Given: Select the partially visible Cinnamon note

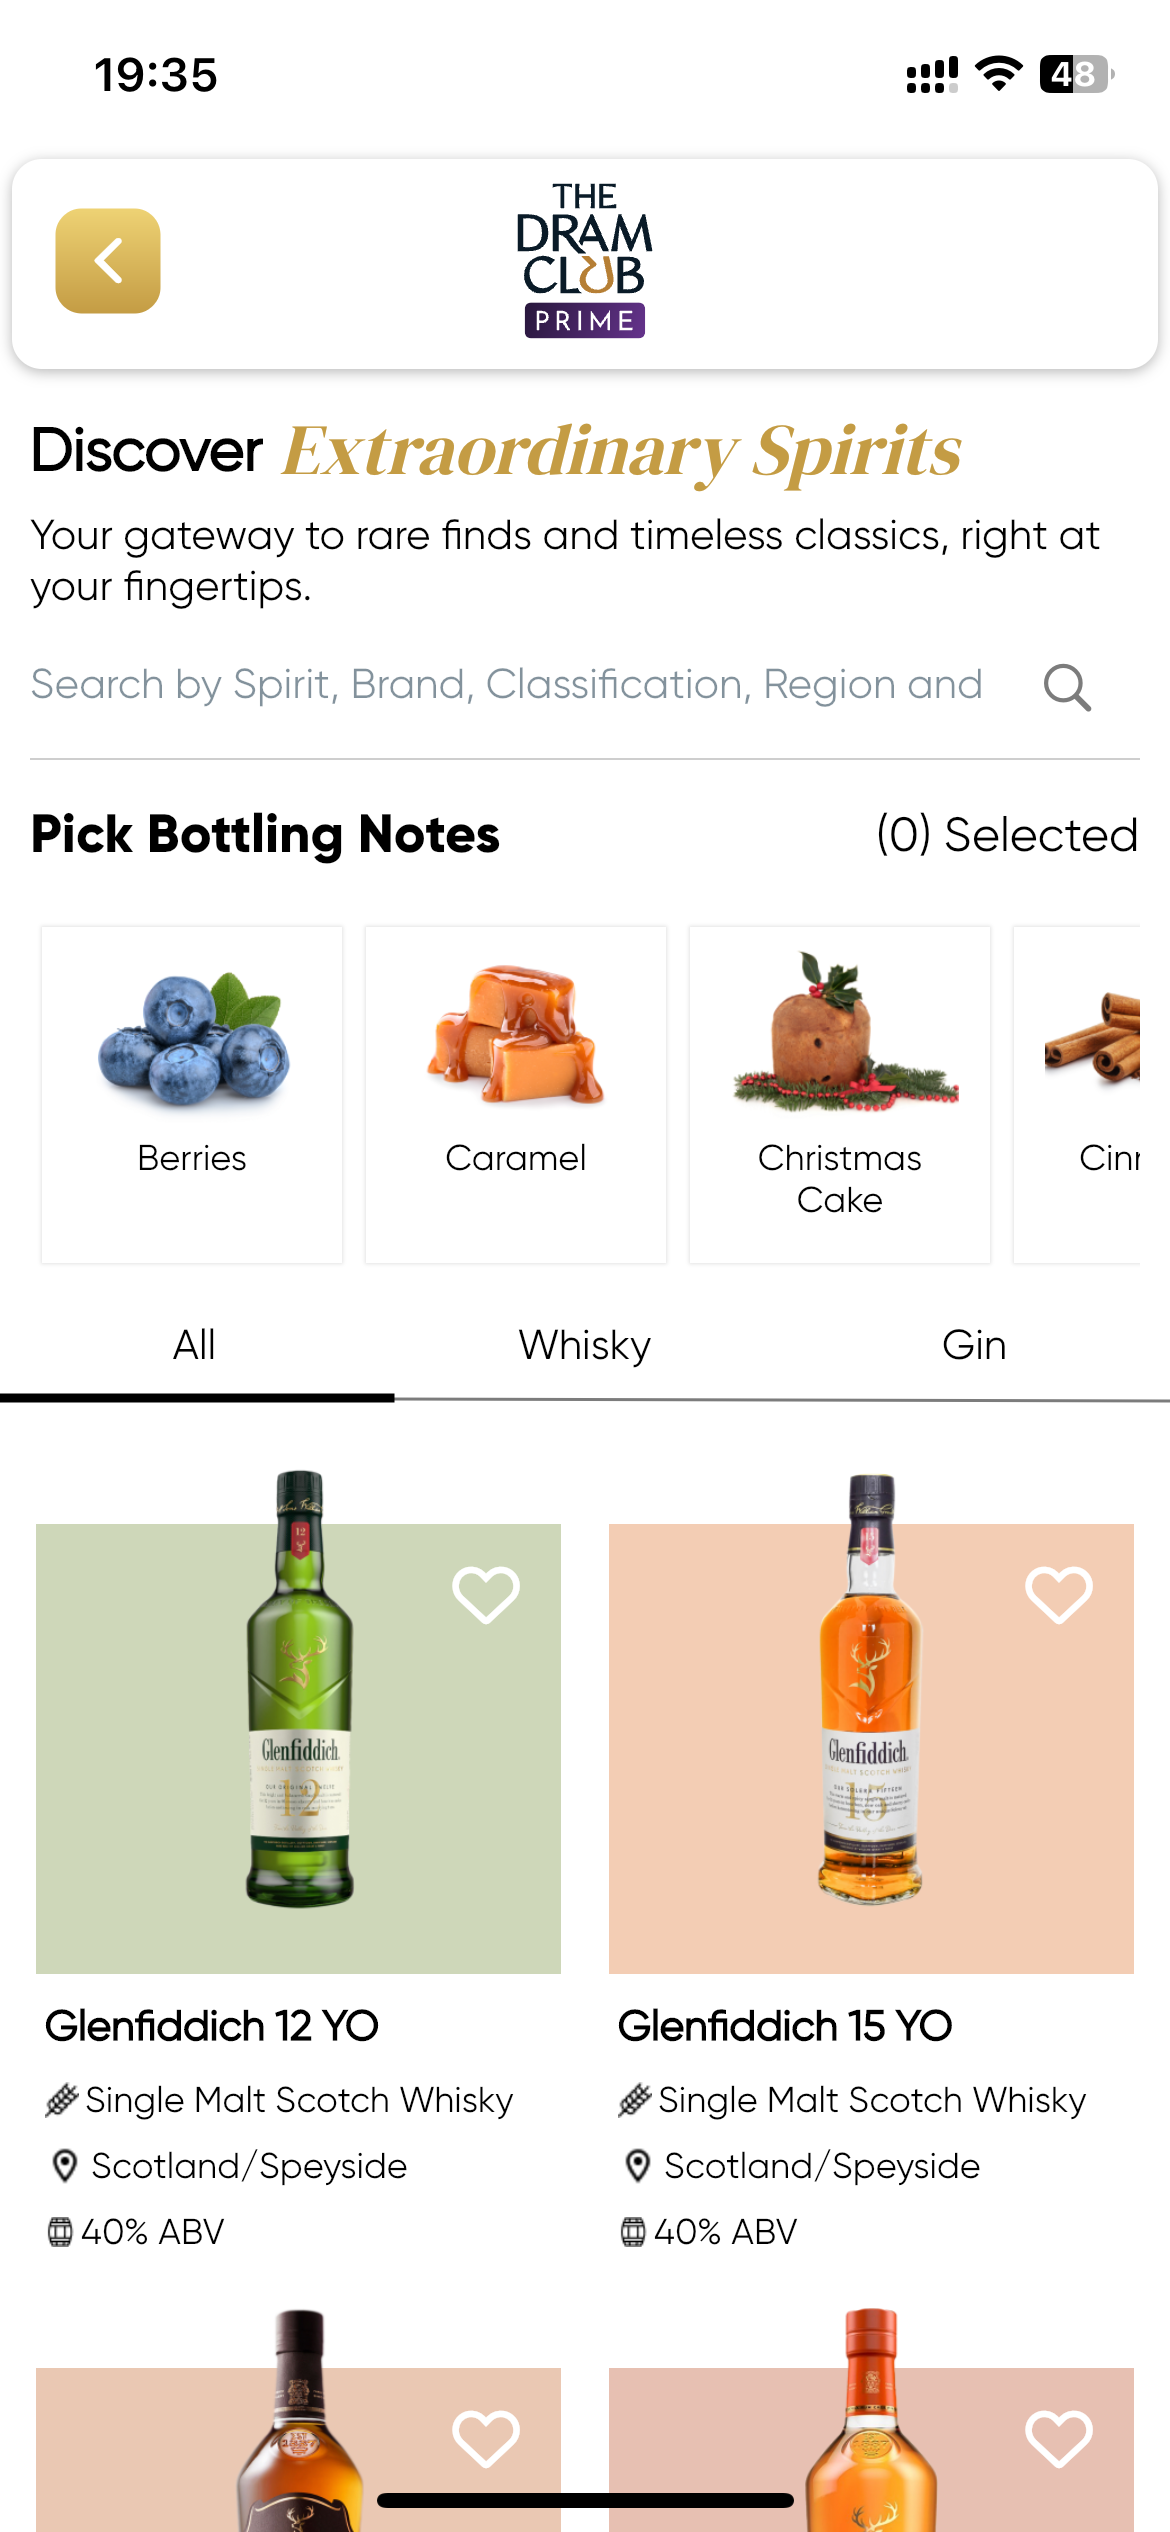Looking at the screenshot, I should pyautogui.click(x=1077, y=1095).
